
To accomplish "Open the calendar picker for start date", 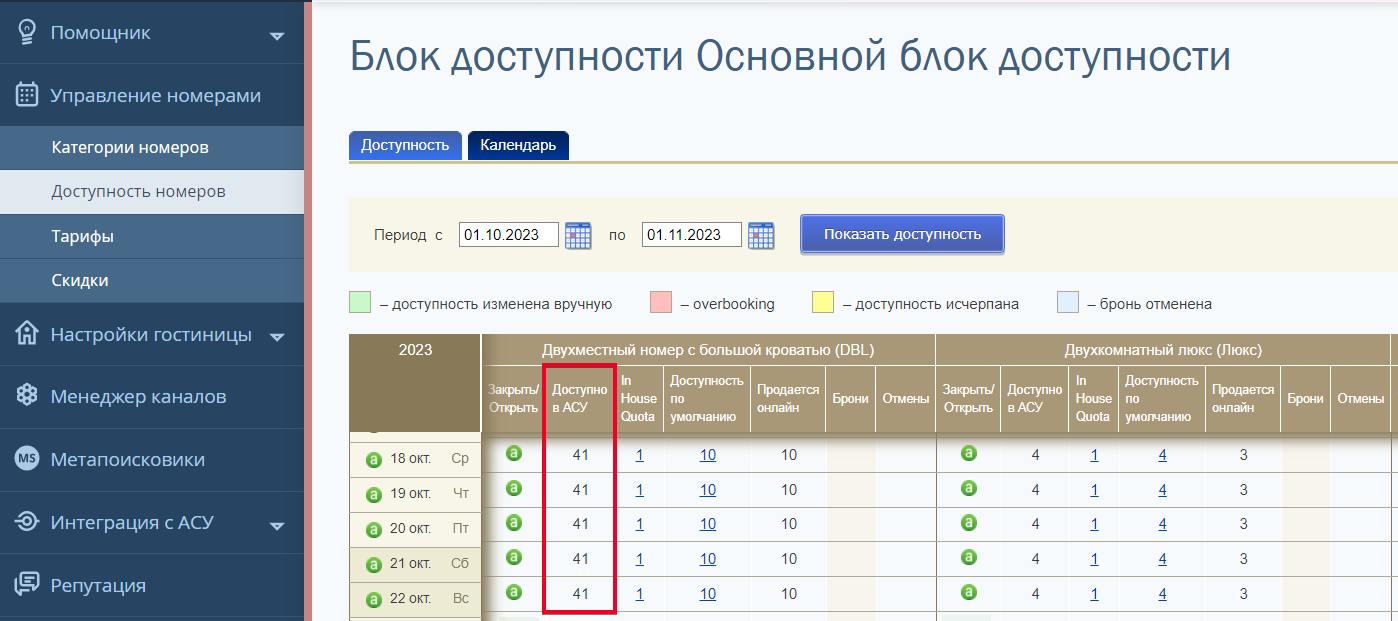I will pos(578,234).
